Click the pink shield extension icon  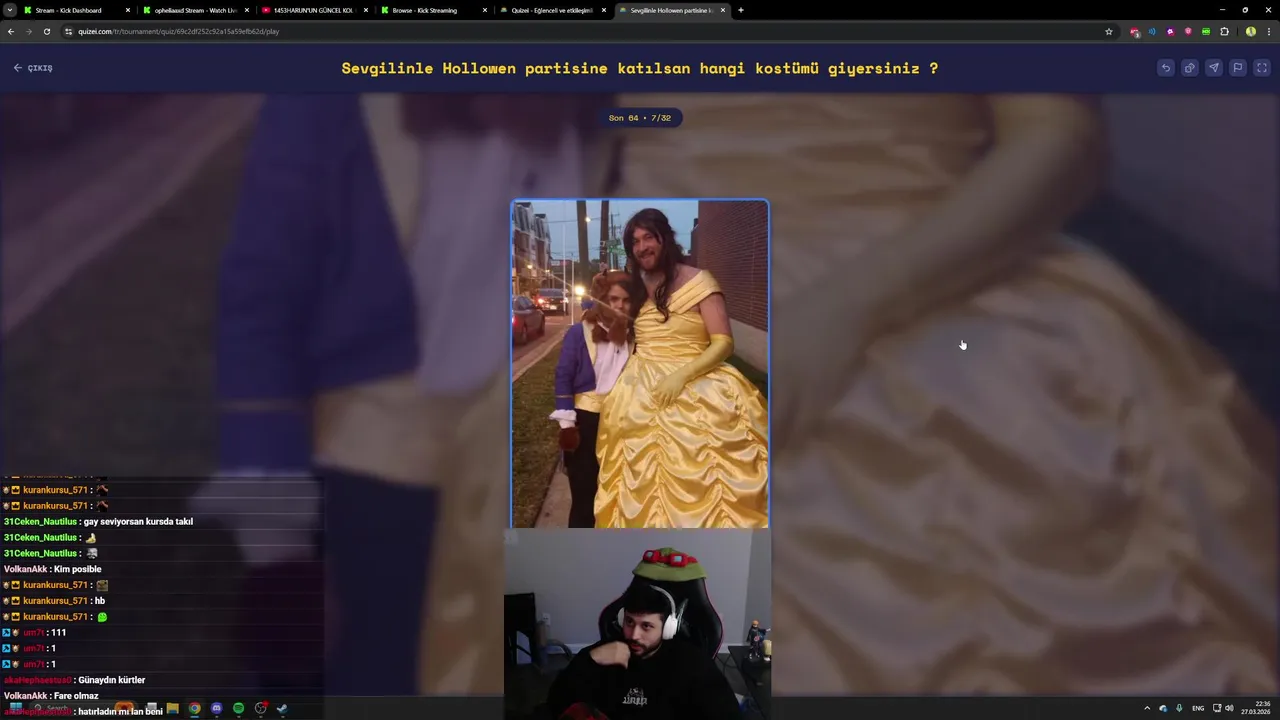pyautogui.click(x=1188, y=31)
